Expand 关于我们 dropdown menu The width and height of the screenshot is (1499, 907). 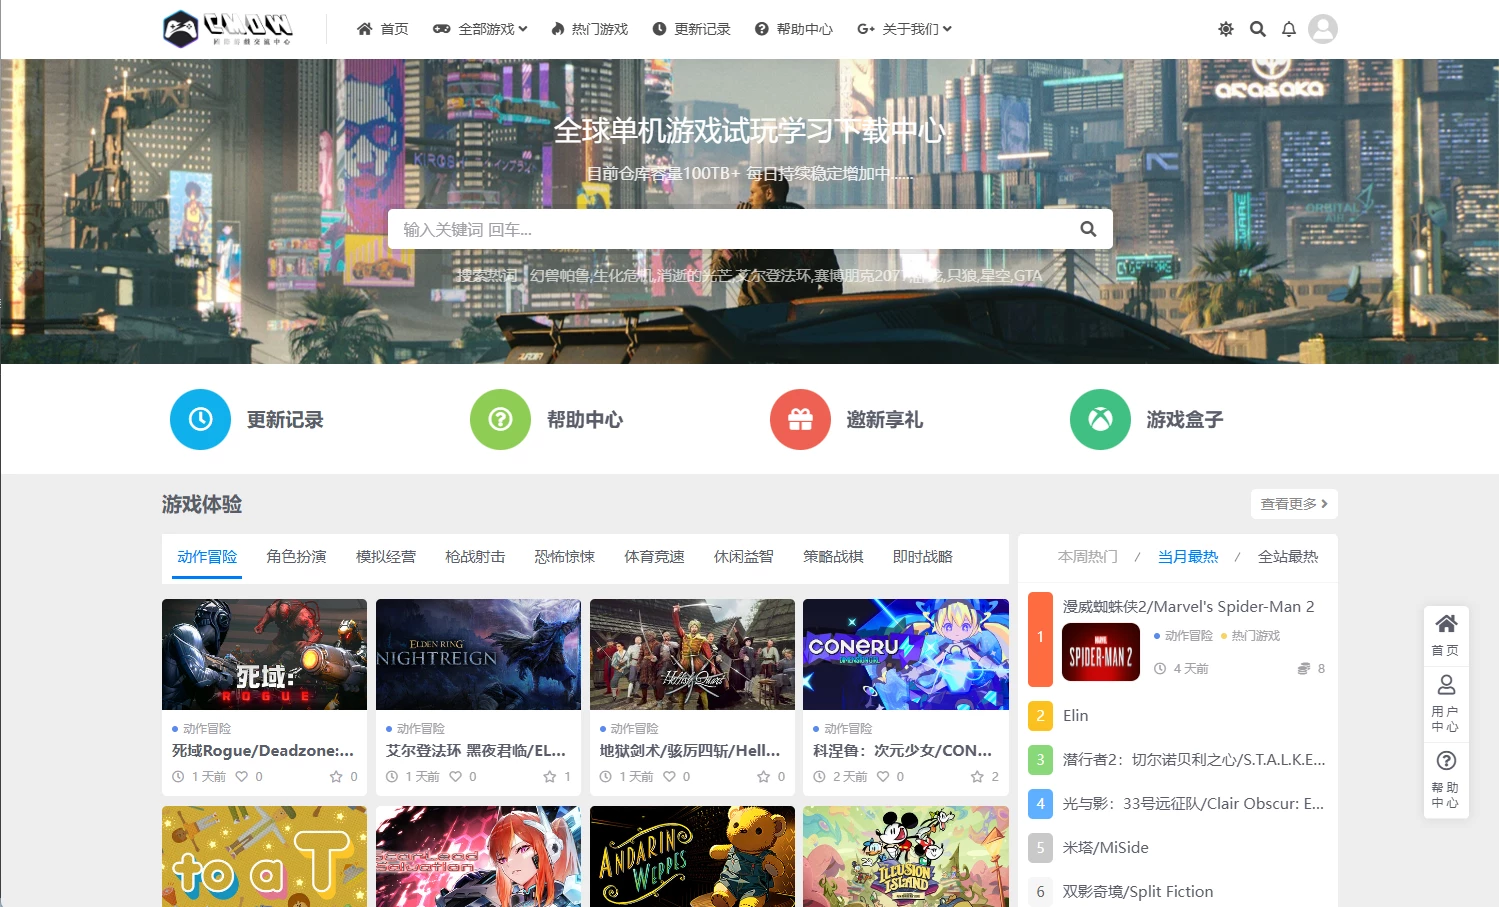tap(904, 29)
